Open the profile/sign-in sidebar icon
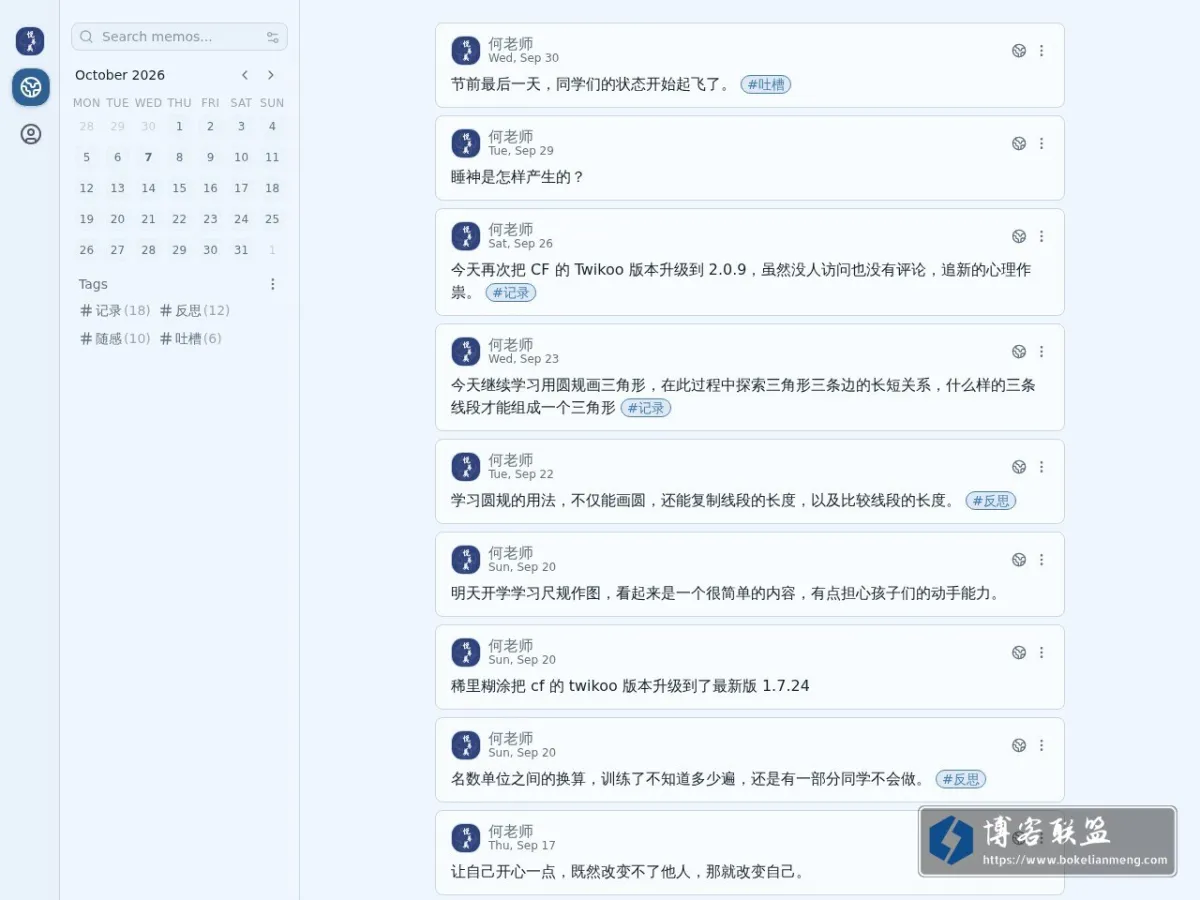 click(31, 134)
